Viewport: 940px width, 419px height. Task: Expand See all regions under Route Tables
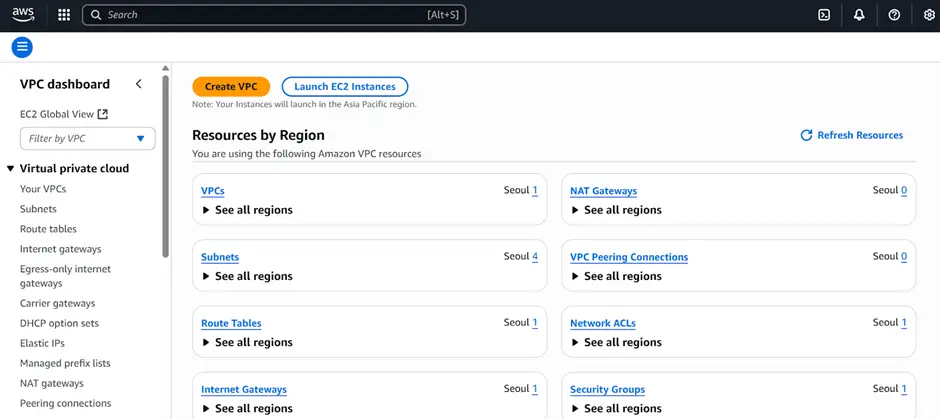pos(247,342)
